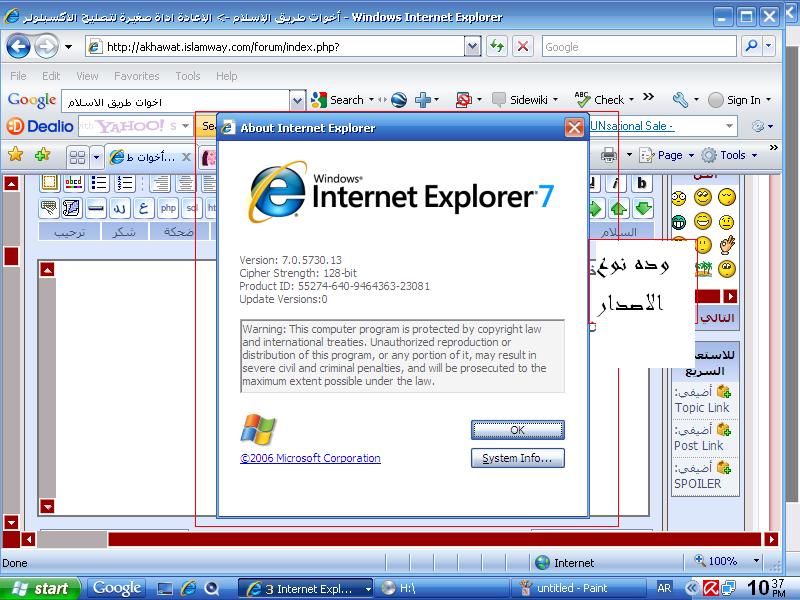This screenshot has width=800, height=600.
Task: Open Google Toolbar wrench settings
Action: [680, 99]
